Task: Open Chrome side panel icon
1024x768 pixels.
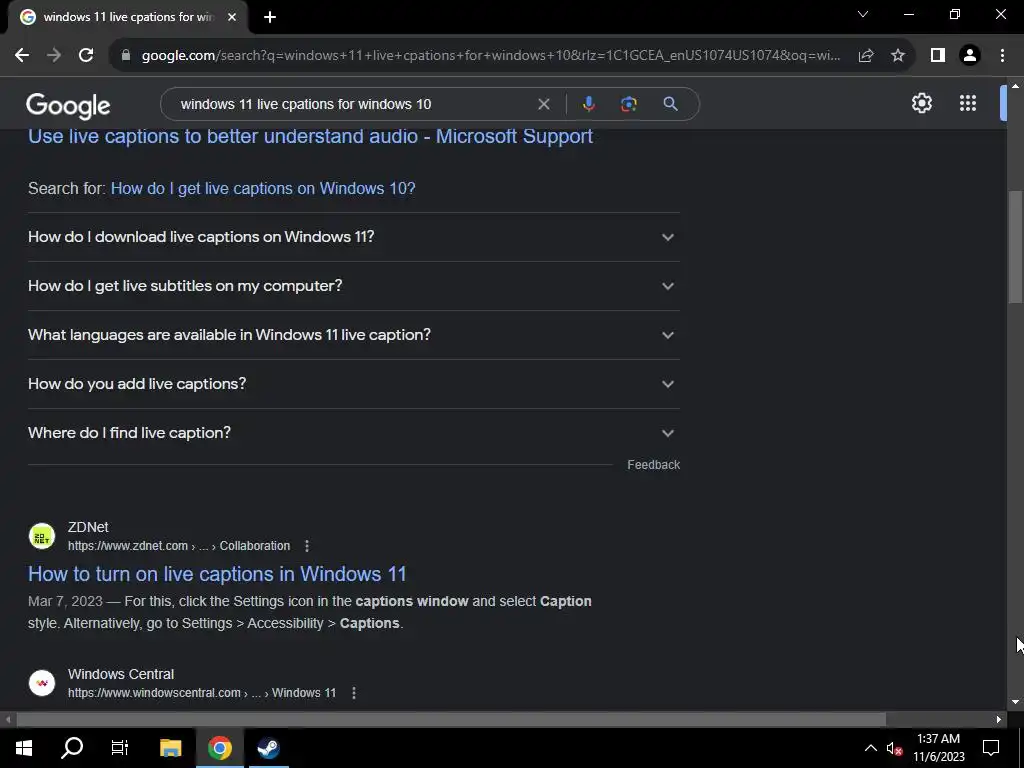Action: pyautogui.click(x=938, y=56)
